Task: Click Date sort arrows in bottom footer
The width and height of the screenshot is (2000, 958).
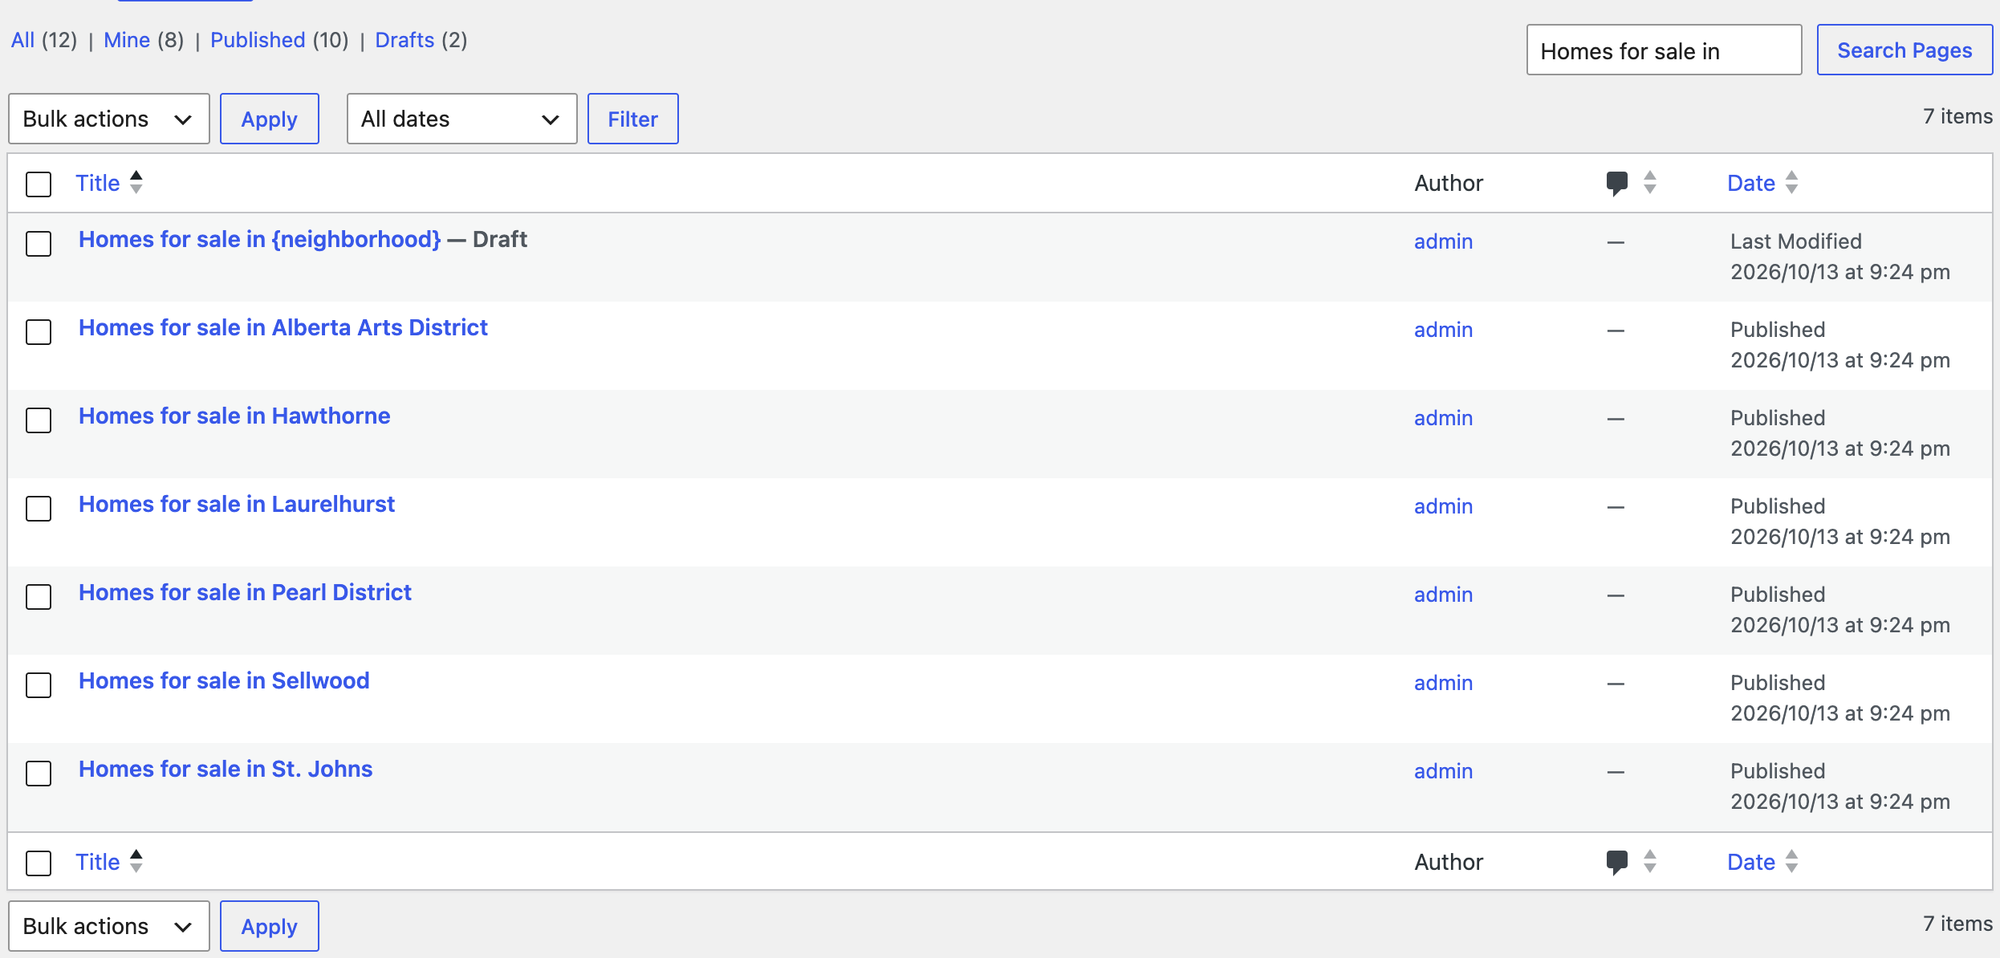Action: pos(1791,861)
